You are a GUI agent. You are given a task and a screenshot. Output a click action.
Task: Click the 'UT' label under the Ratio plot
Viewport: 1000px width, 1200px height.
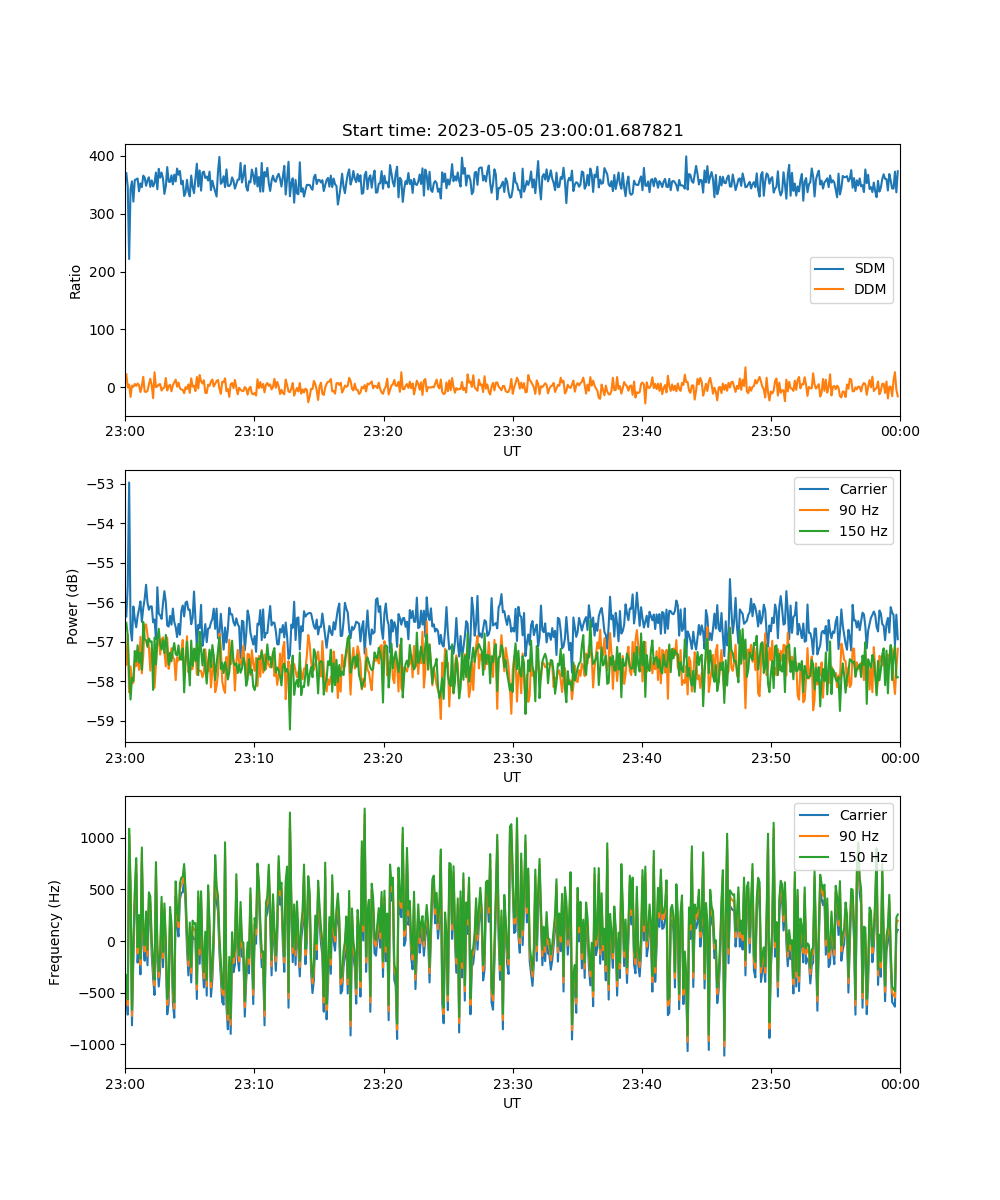[x=512, y=452]
